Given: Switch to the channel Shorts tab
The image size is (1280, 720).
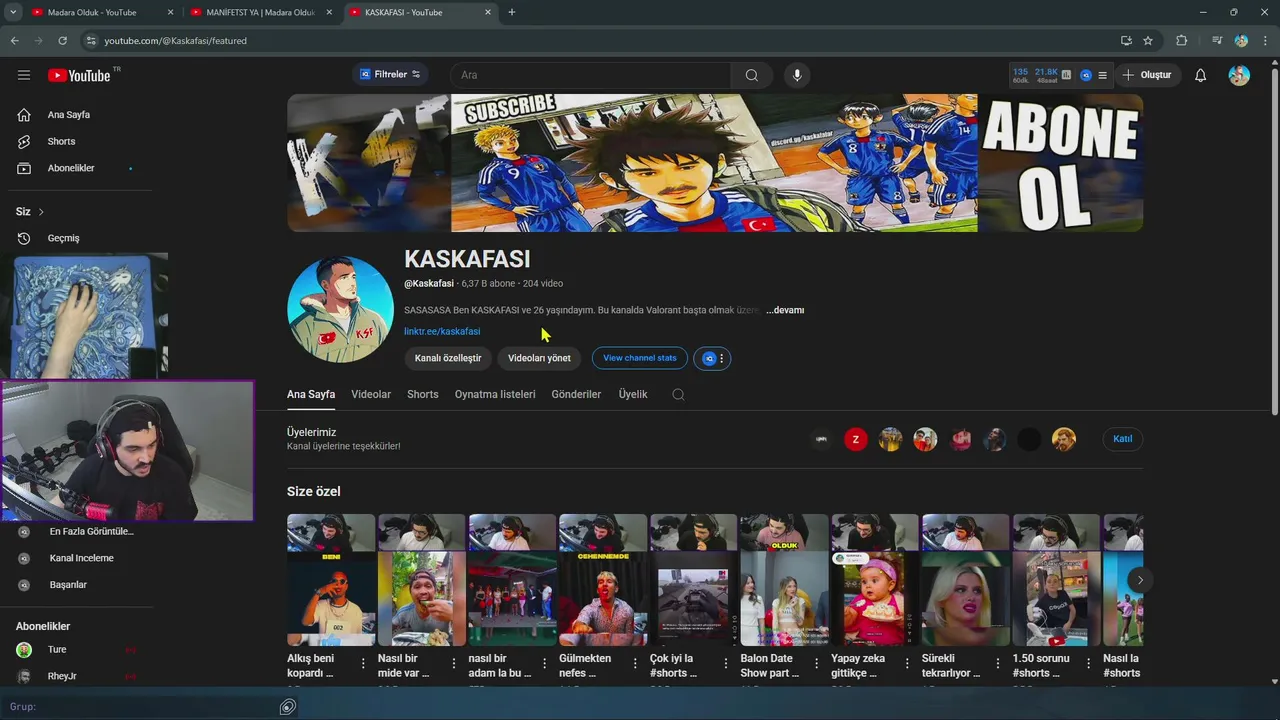Looking at the screenshot, I should (x=423, y=394).
